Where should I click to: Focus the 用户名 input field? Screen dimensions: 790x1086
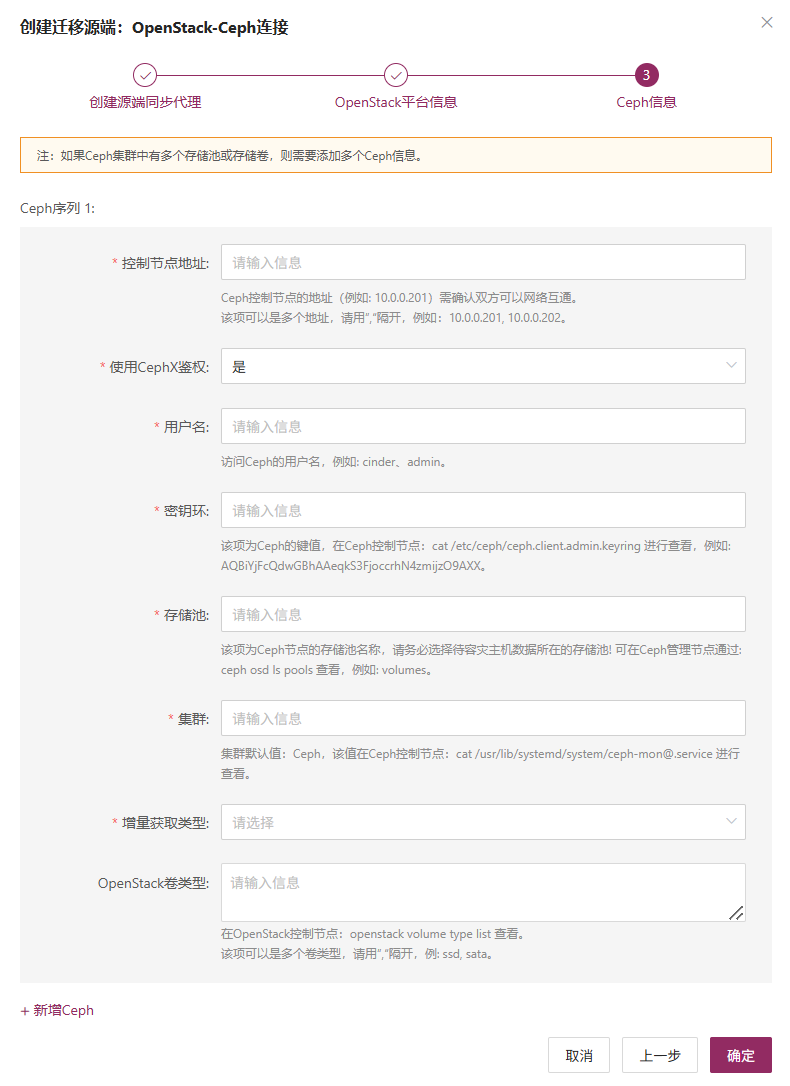click(x=483, y=426)
